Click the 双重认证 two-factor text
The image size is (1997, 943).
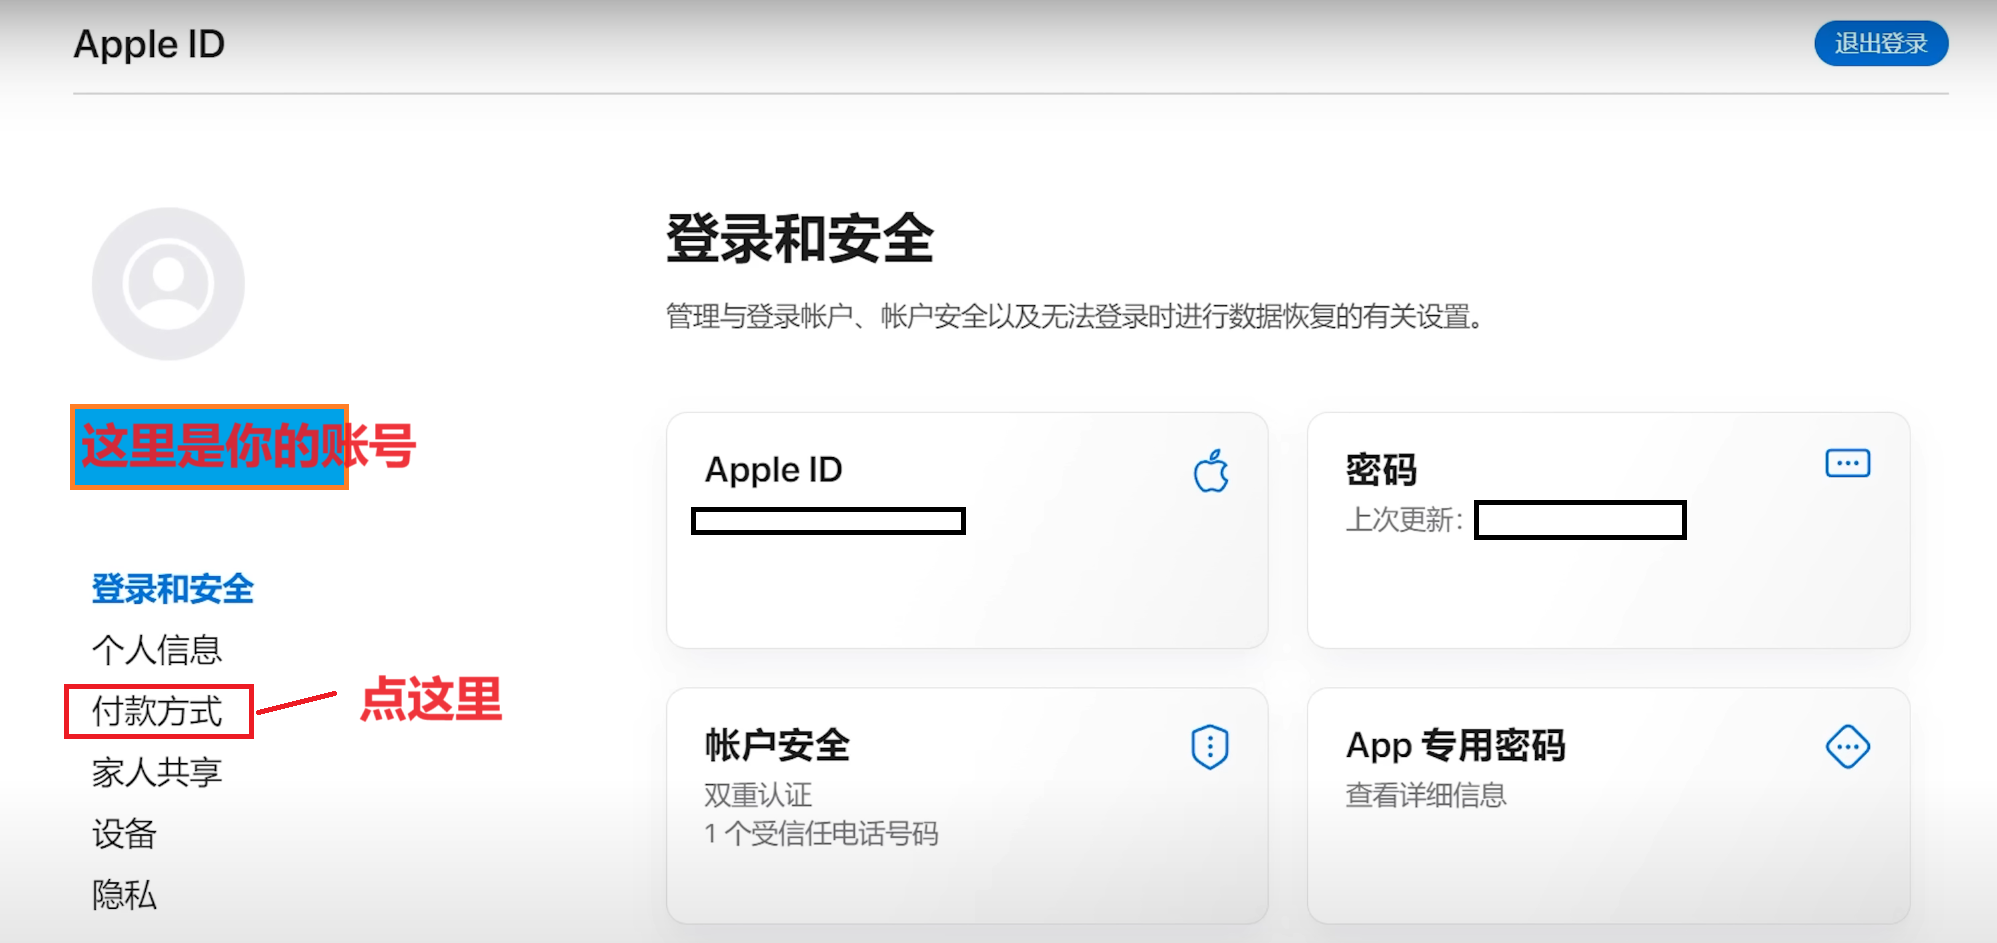click(758, 796)
